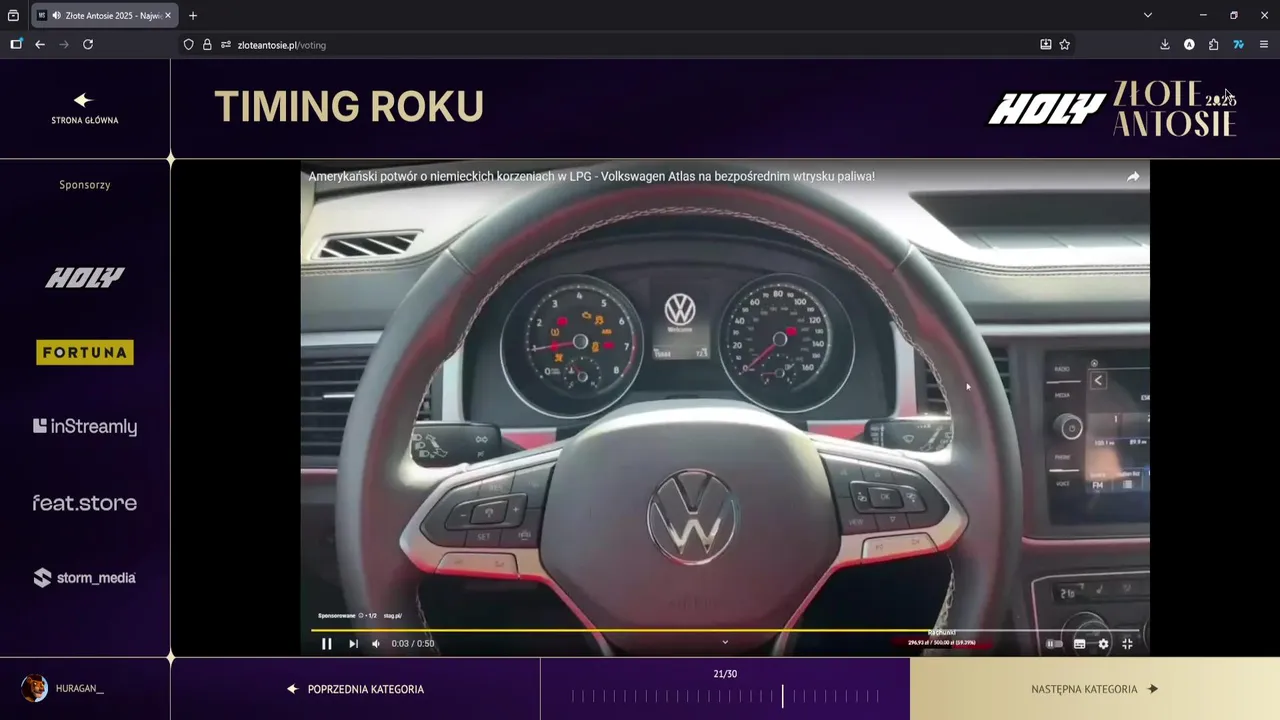
Task: Open tracking protection shield panel
Action: pos(188,44)
